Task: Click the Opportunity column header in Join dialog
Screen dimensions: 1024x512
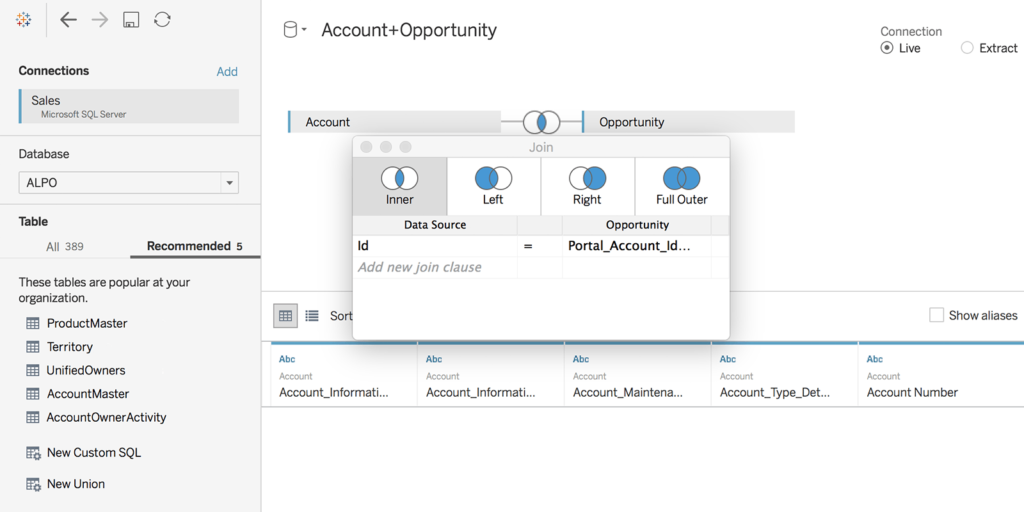Action: coord(637,225)
